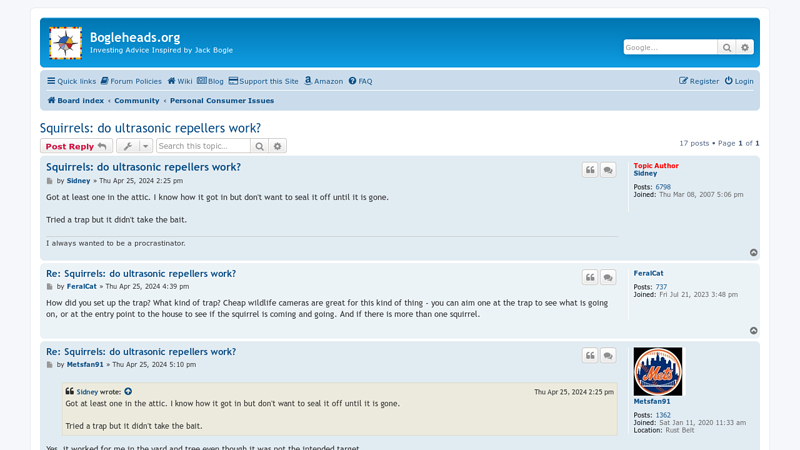
Task: Focus the Search this topic field
Action: (x=203, y=146)
